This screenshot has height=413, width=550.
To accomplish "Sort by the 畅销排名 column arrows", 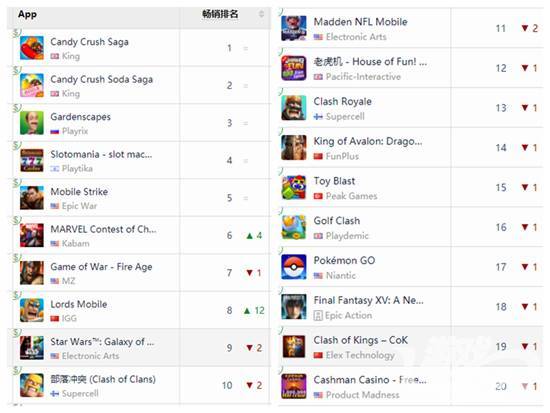I will [261, 14].
